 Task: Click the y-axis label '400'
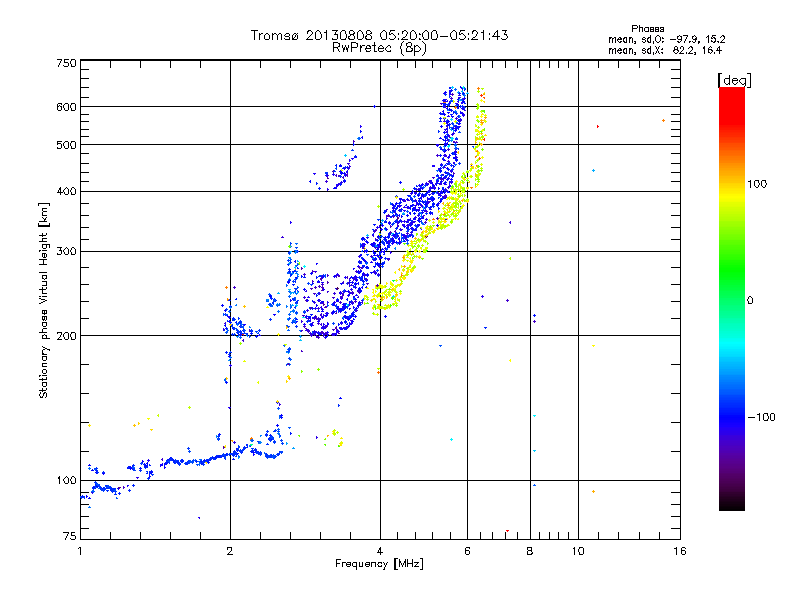pyautogui.click(x=66, y=191)
